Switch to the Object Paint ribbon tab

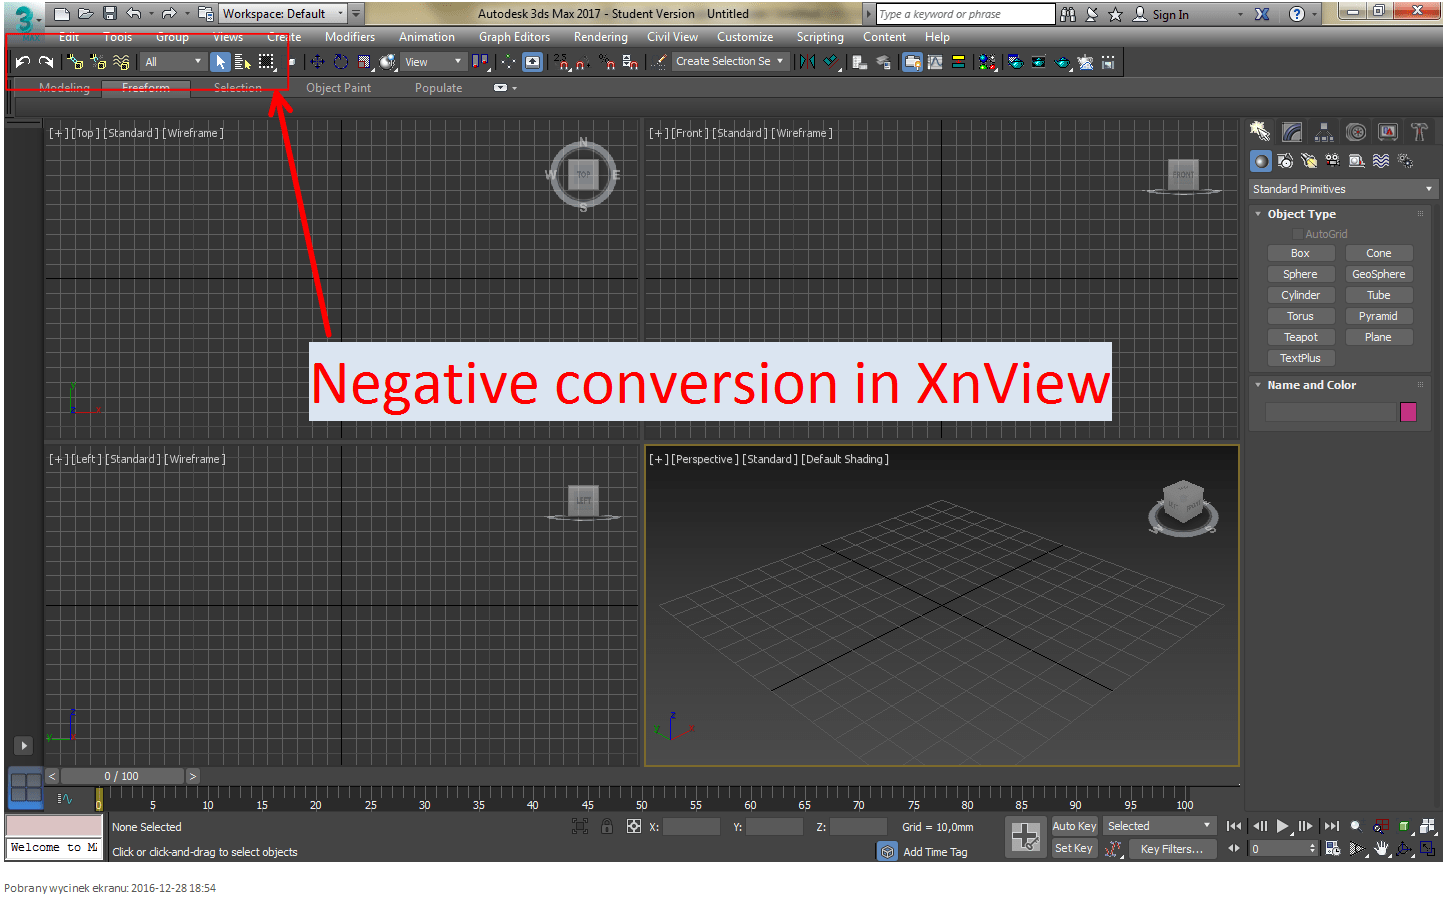click(x=338, y=88)
